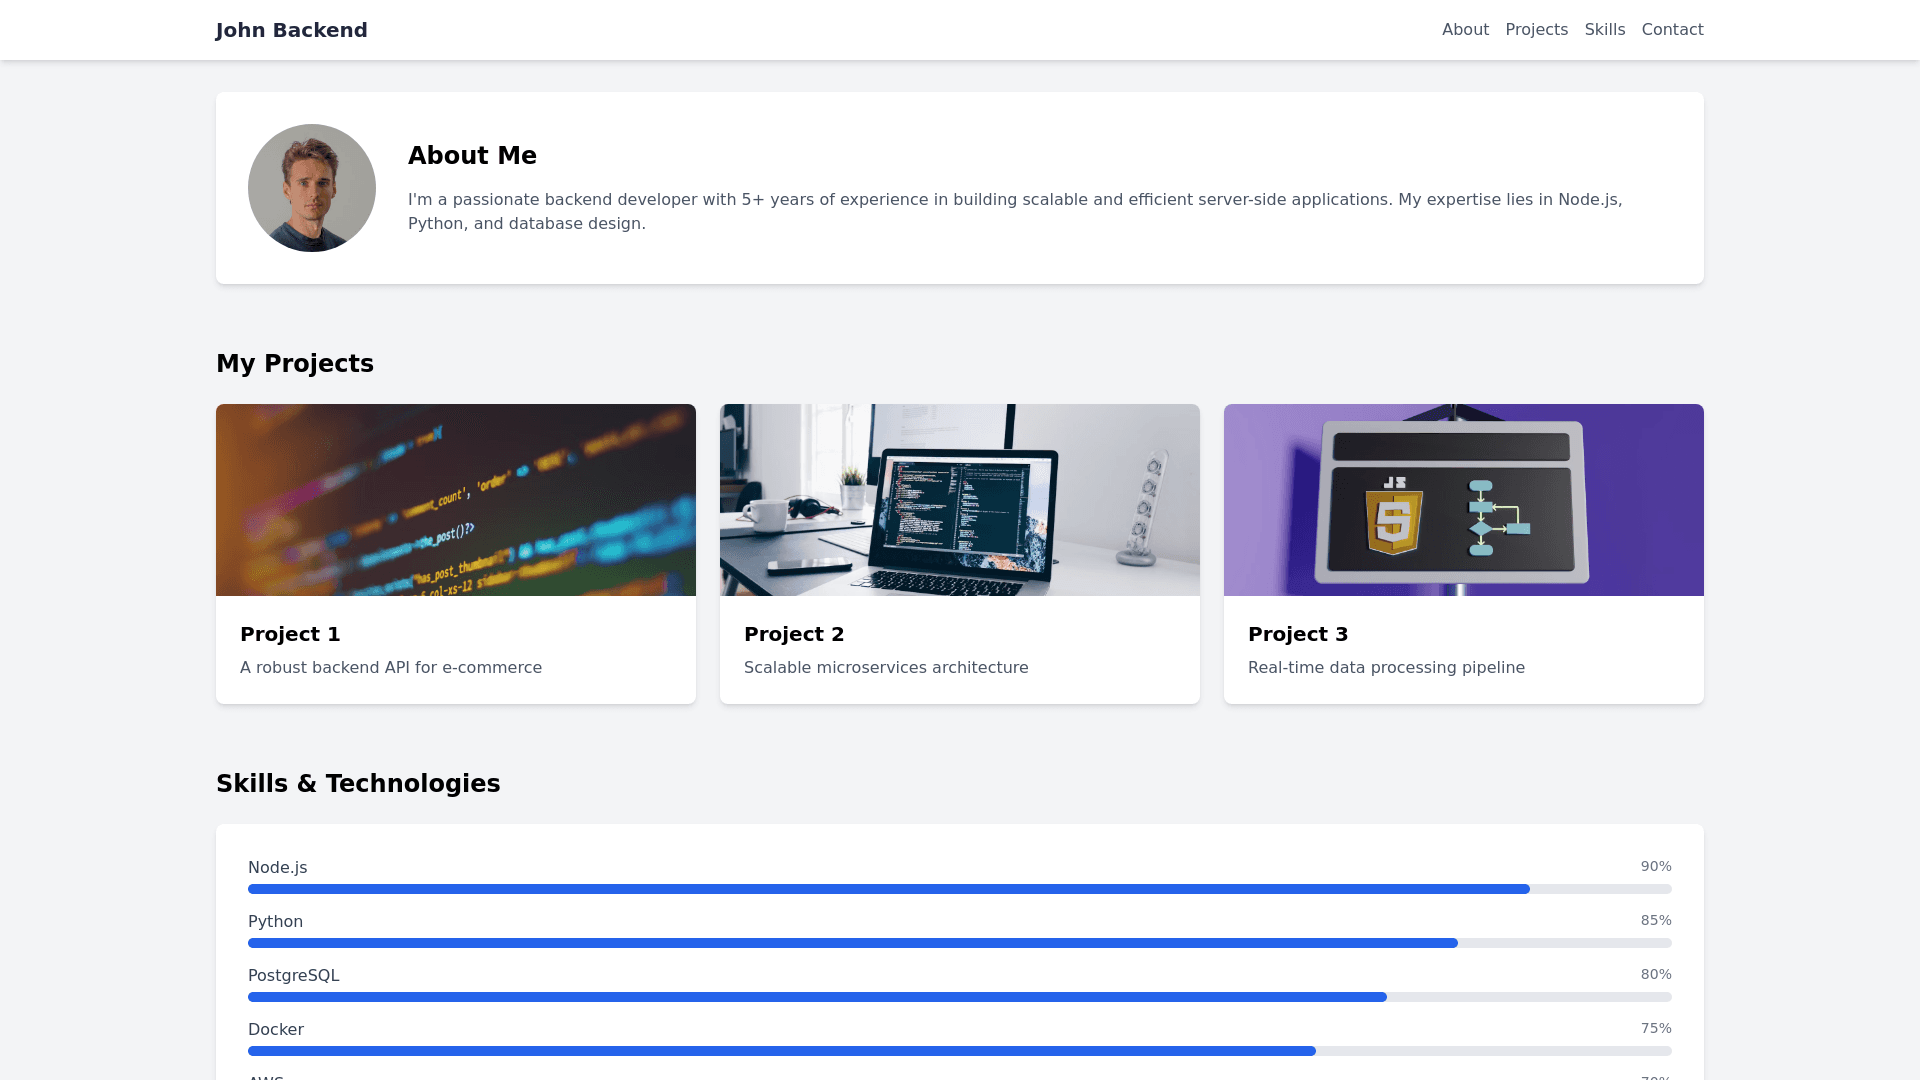
Task: Click the About Me heading
Action: [472, 156]
